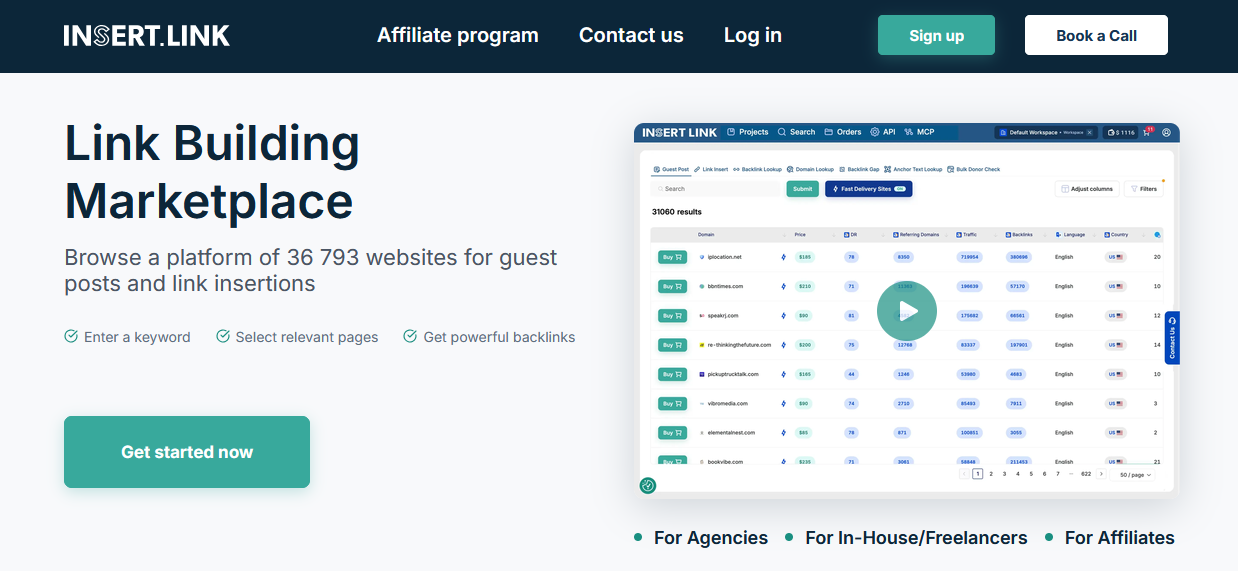This screenshot has width=1238, height=571.
Task: Click the Buy button for bbntimes.com
Action: (672, 286)
